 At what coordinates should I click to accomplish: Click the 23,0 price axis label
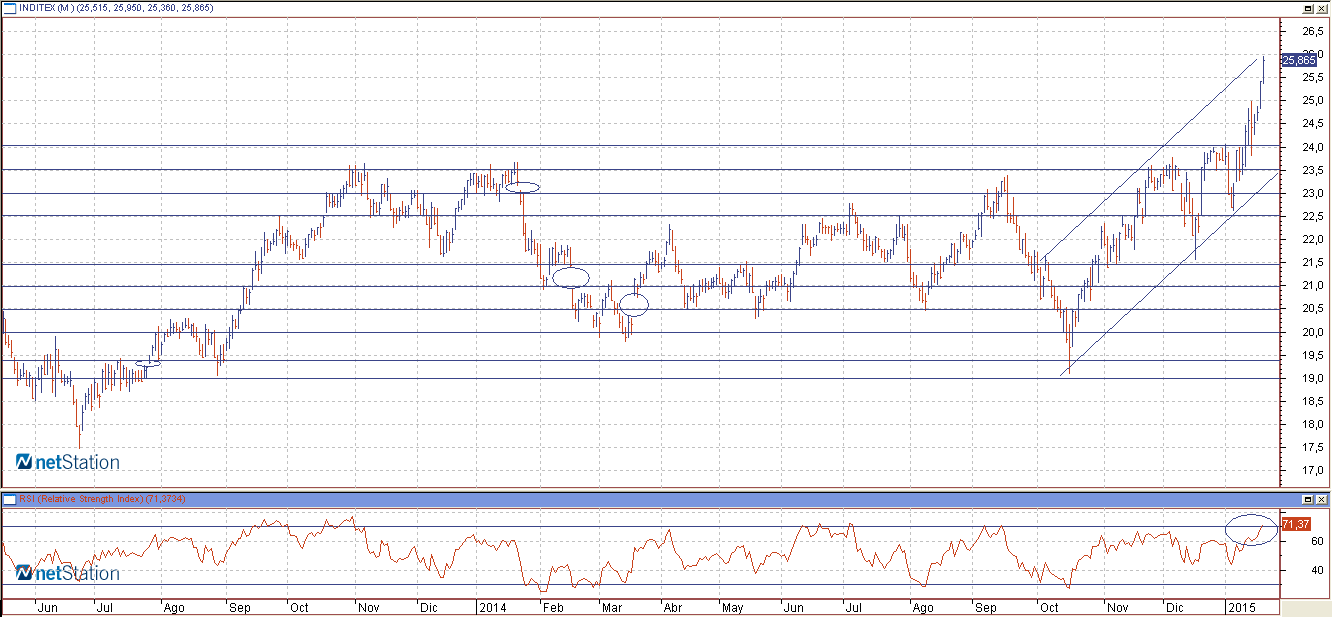click(1313, 193)
